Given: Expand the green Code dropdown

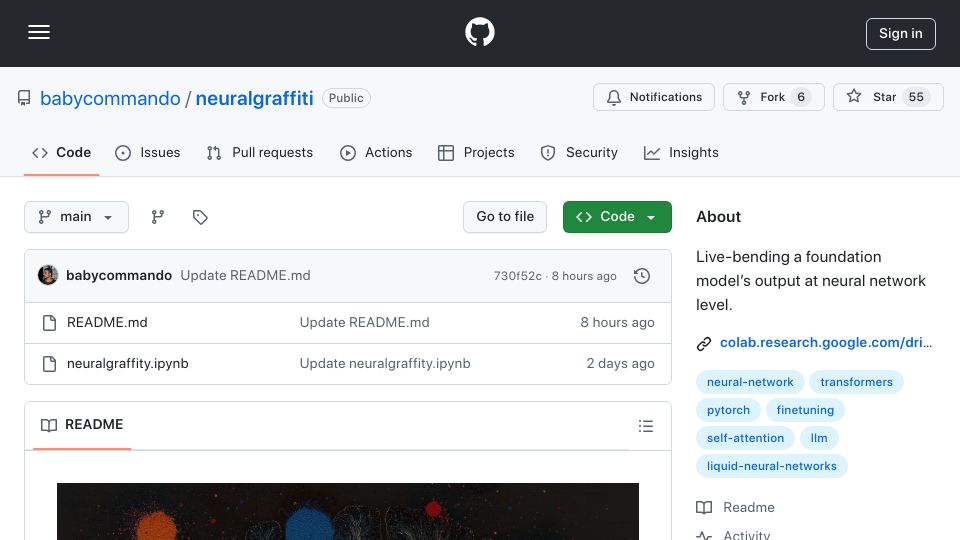Looking at the screenshot, I should coord(617,217).
